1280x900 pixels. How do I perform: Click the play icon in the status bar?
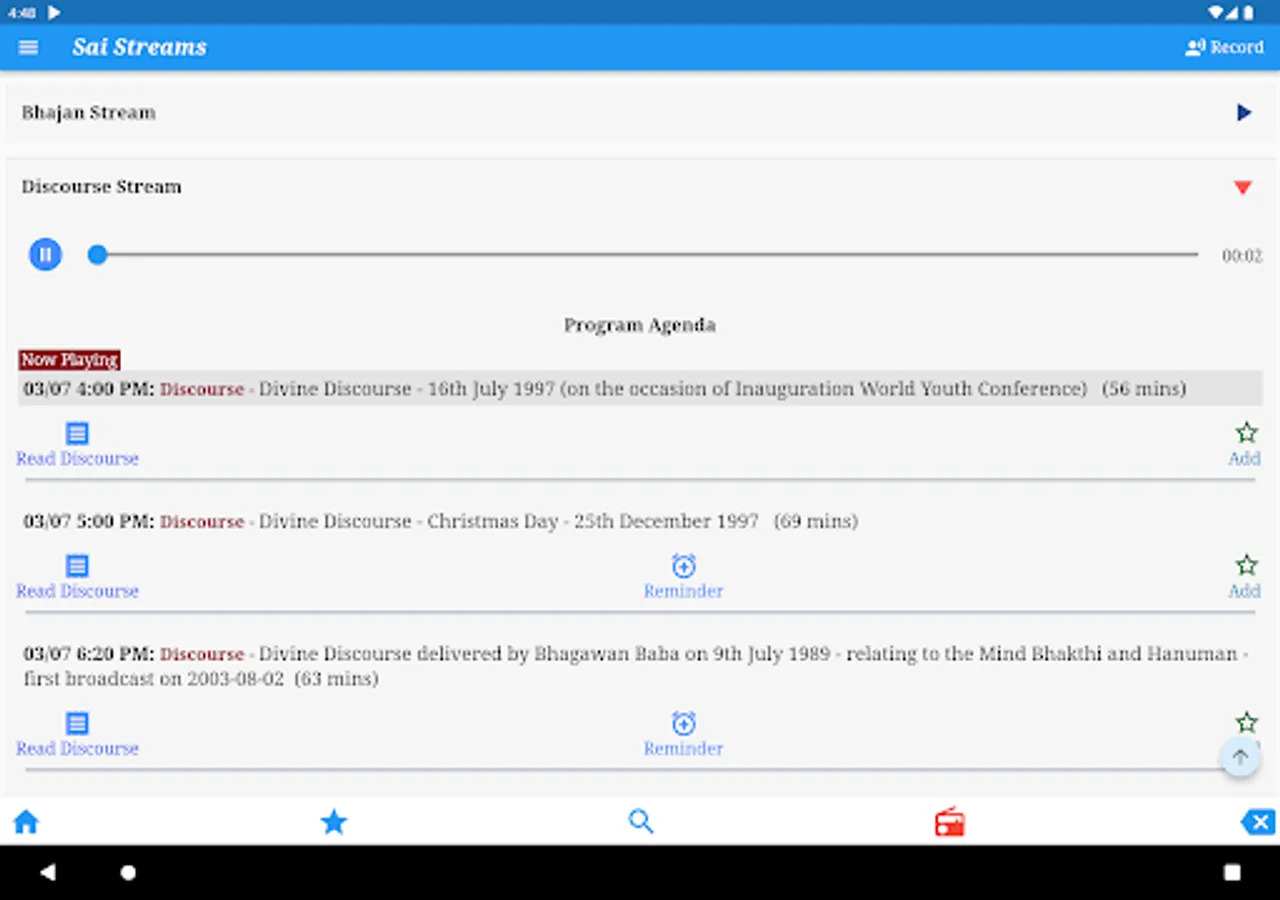54,12
